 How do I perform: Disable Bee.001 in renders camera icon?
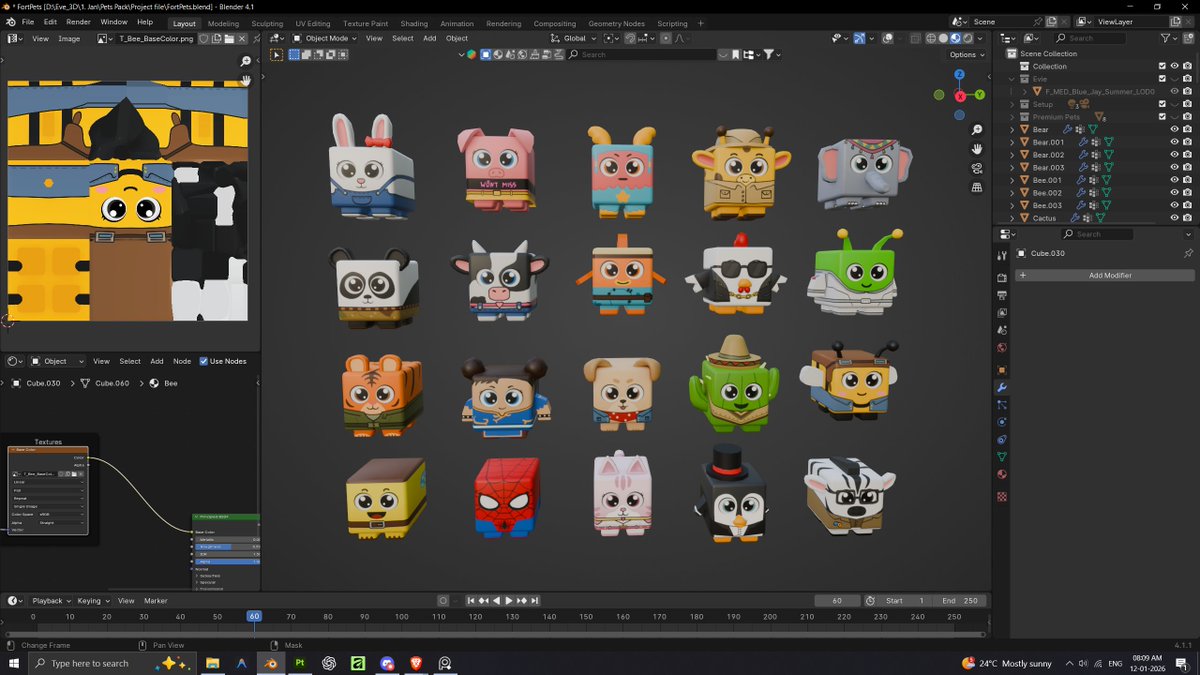tap(1187, 180)
